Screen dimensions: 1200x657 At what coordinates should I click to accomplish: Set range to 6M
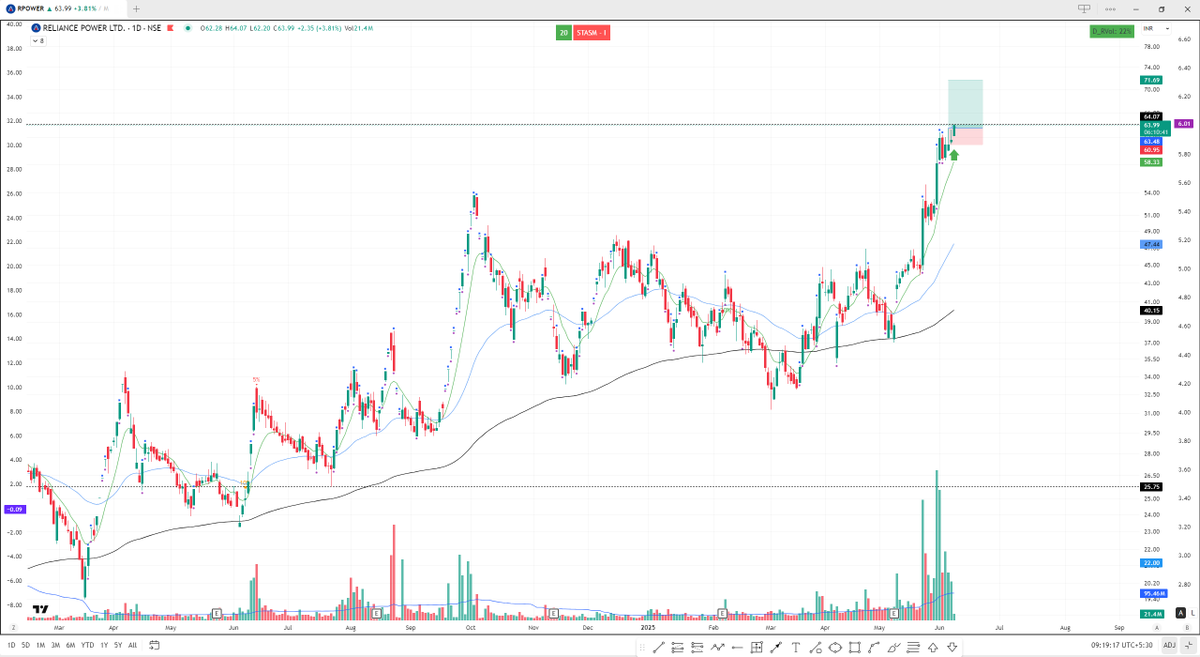[x=71, y=645]
